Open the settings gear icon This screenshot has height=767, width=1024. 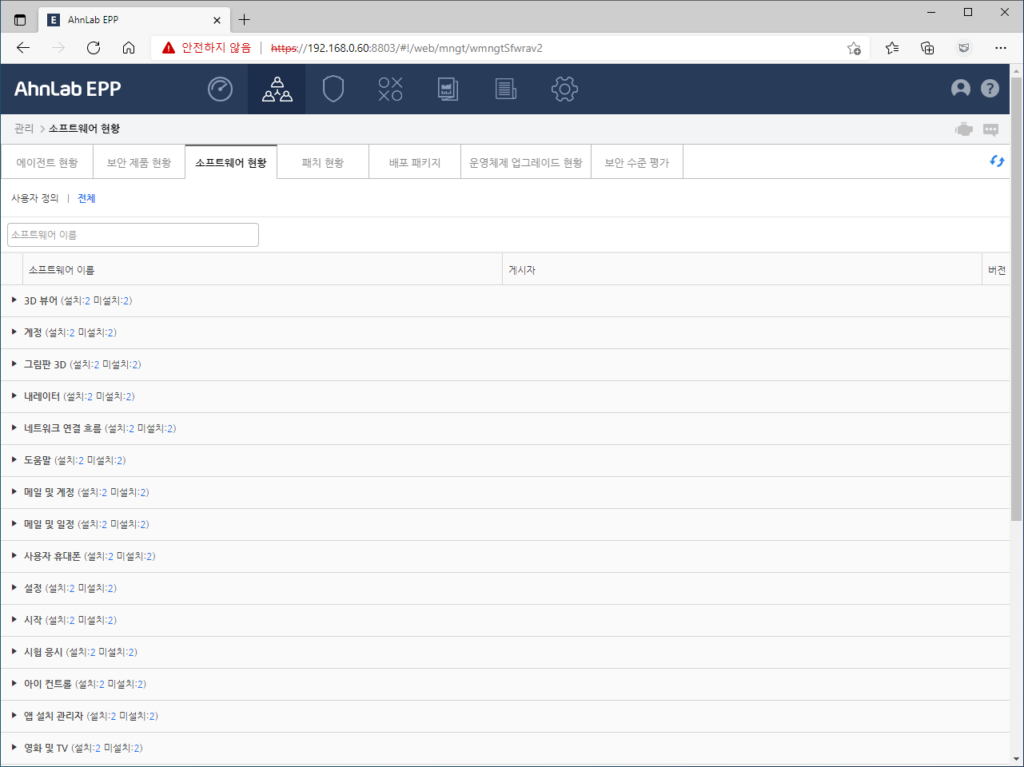pyautogui.click(x=564, y=88)
